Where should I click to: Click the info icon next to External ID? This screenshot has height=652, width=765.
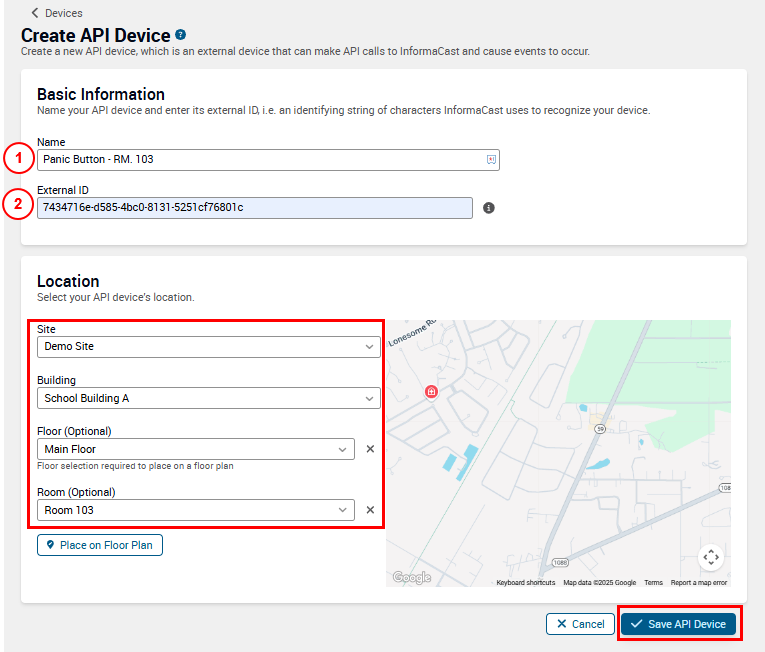point(489,208)
